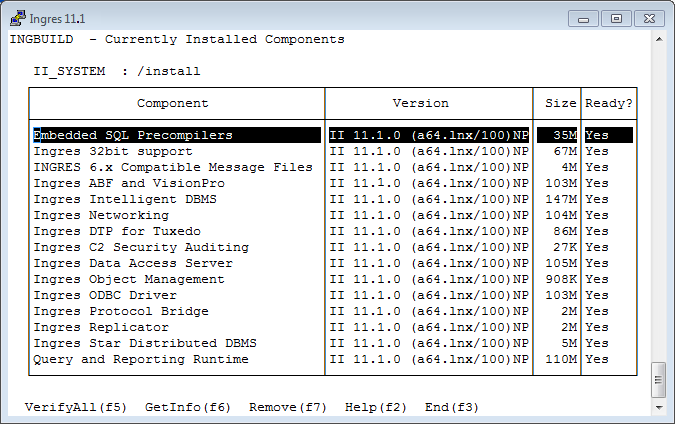Select VerifyAll(f5) menu command

(x=76, y=407)
